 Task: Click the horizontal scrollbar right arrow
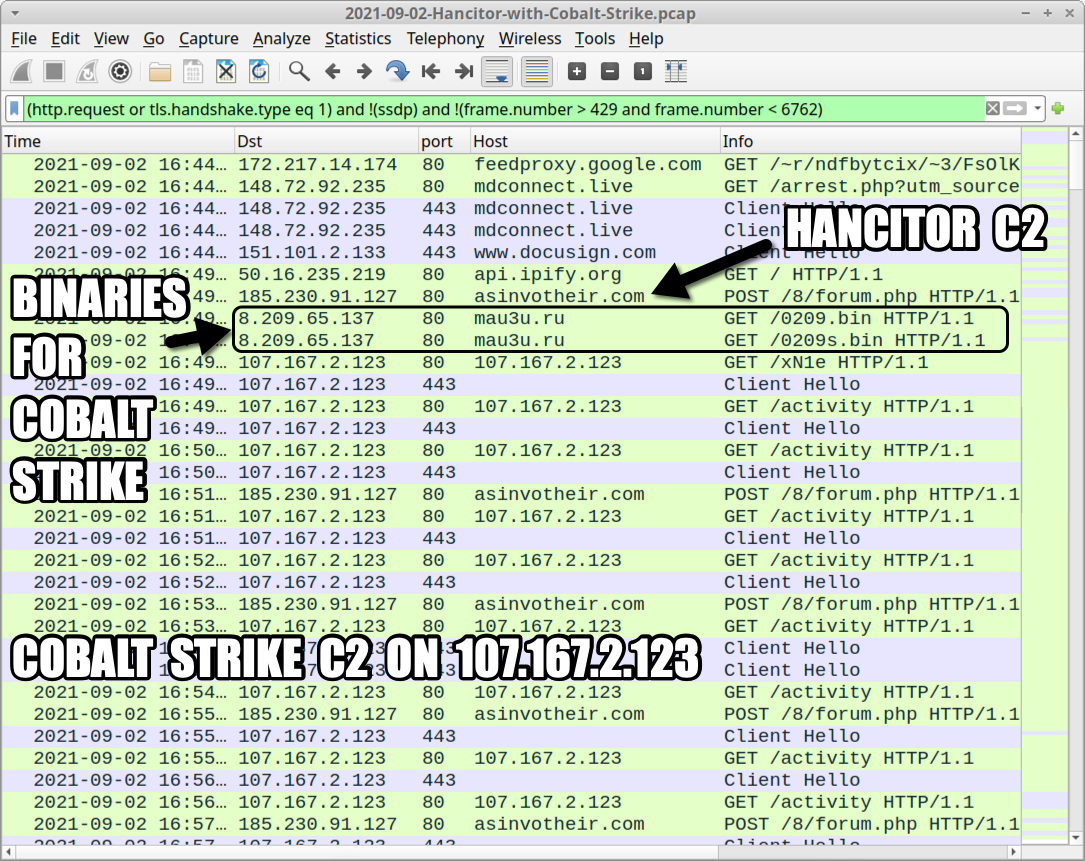[x=1014, y=852]
